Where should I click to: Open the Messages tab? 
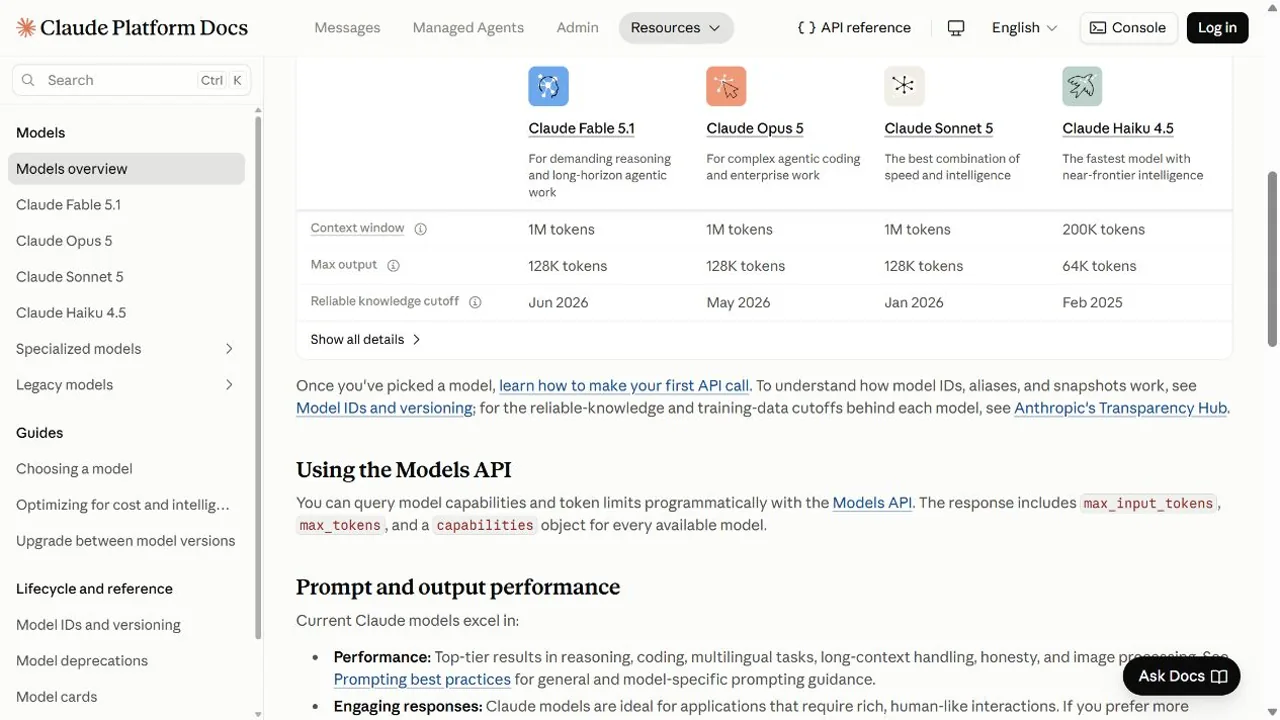coord(347,28)
